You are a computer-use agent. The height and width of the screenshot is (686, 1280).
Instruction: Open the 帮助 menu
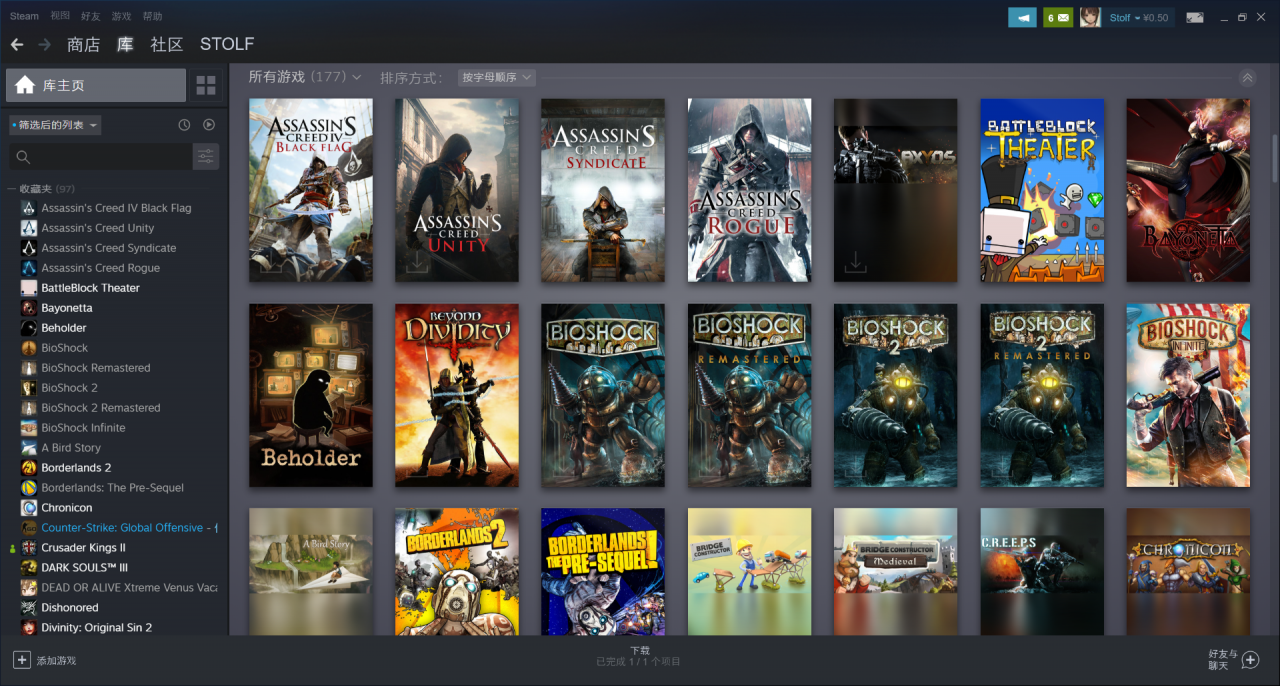pyautogui.click(x=152, y=17)
